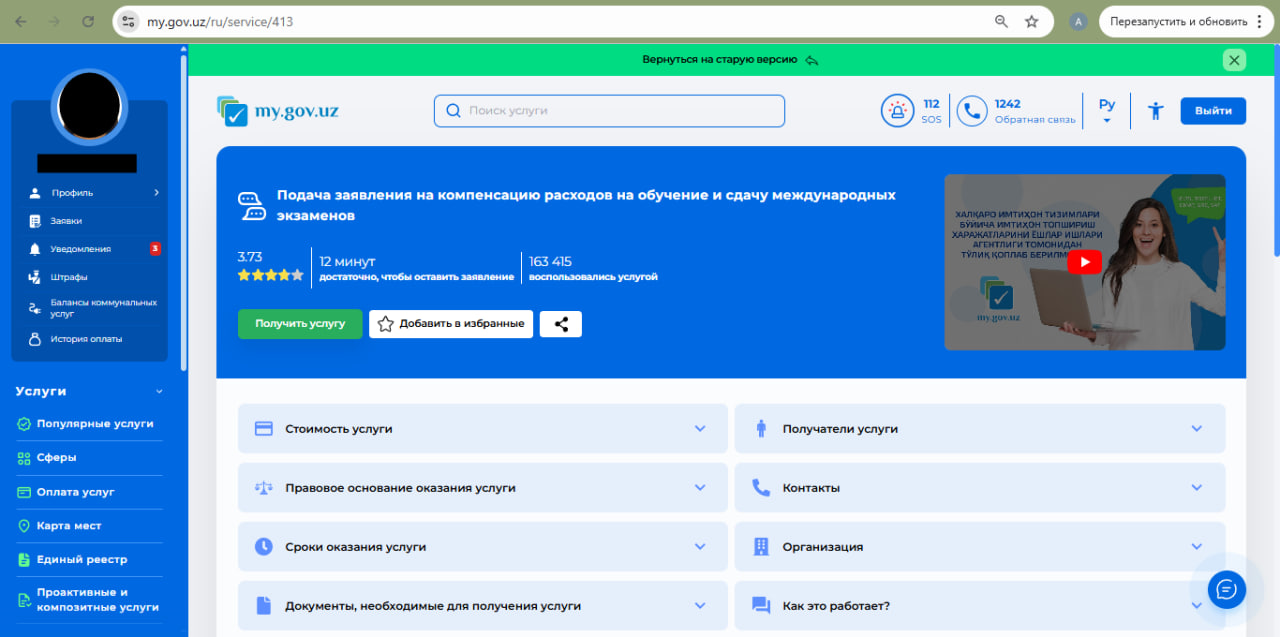Click the 1242 feedback phone icon

(x=971, y=111)
